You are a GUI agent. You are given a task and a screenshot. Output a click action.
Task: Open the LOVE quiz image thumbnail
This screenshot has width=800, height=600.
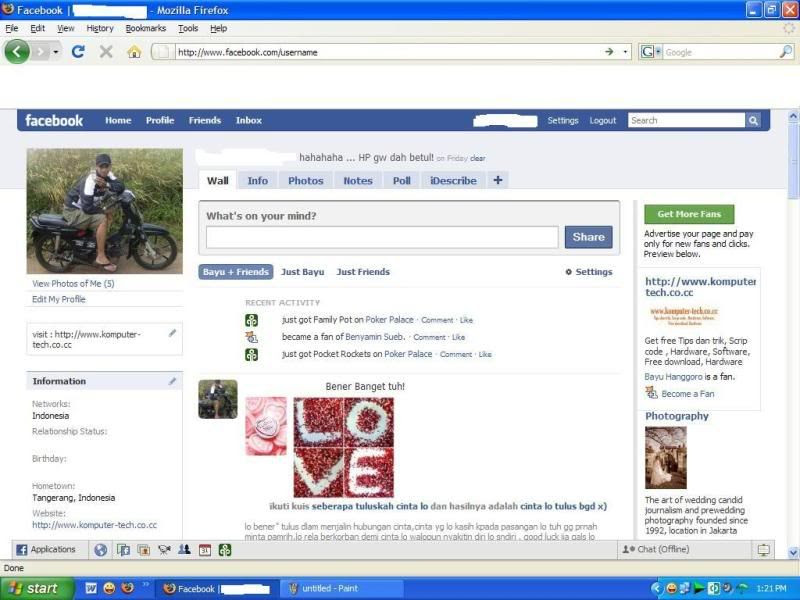click(343, 447)
